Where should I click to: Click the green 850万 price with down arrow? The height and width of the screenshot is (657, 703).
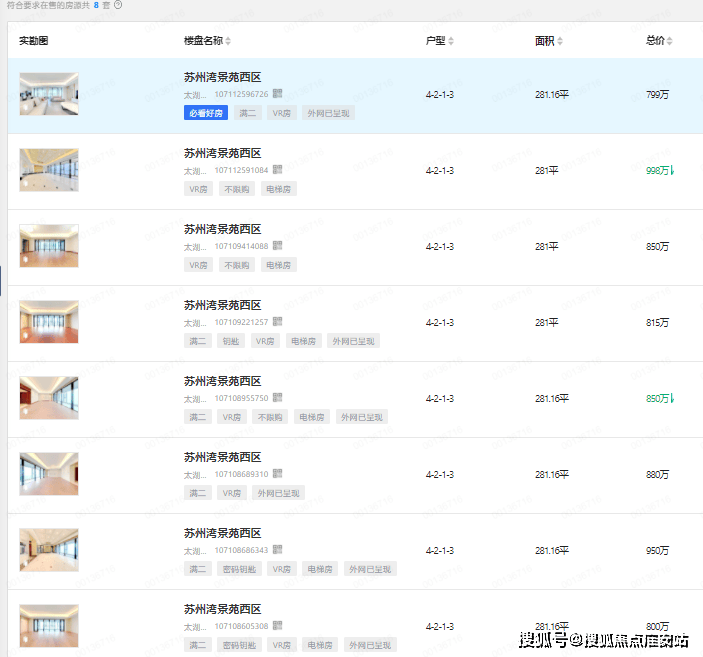tap(660, 398)
